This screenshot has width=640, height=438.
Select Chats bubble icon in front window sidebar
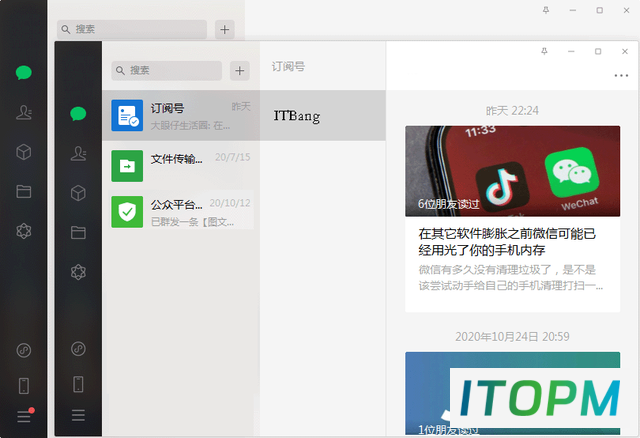tap(78, 113)
